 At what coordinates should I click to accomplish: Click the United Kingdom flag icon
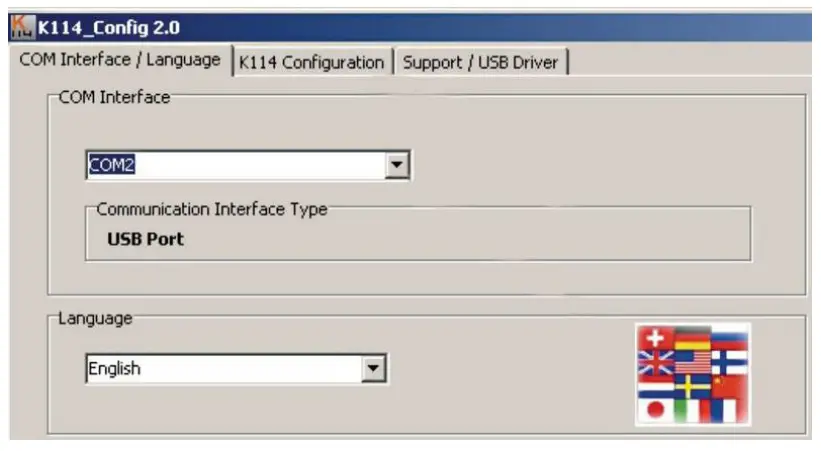(655, 363)
